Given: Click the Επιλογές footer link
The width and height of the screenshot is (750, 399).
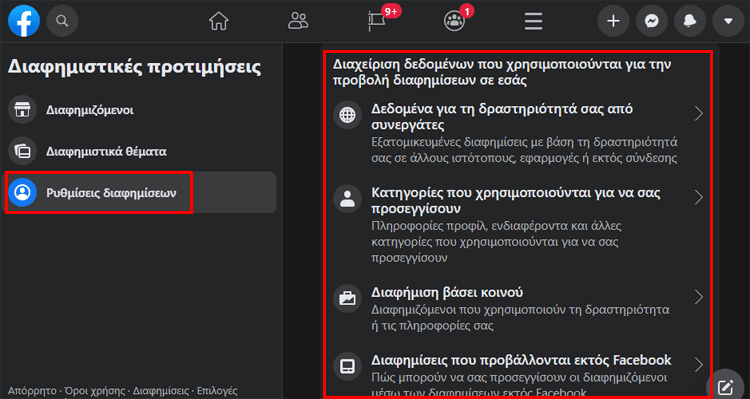Looking at the screenshot, I should [x=217, y=391].
